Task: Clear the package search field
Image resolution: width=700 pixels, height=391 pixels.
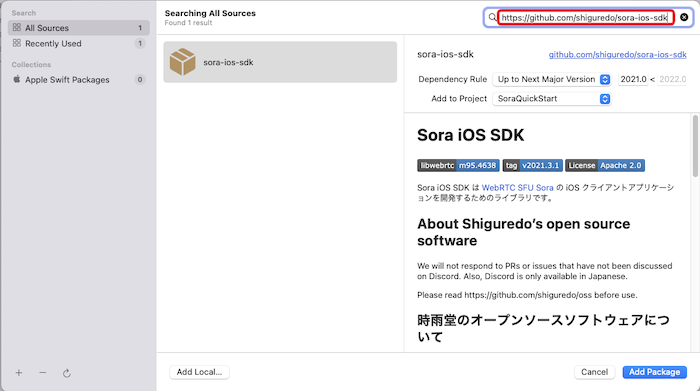Action: [684, 17]
